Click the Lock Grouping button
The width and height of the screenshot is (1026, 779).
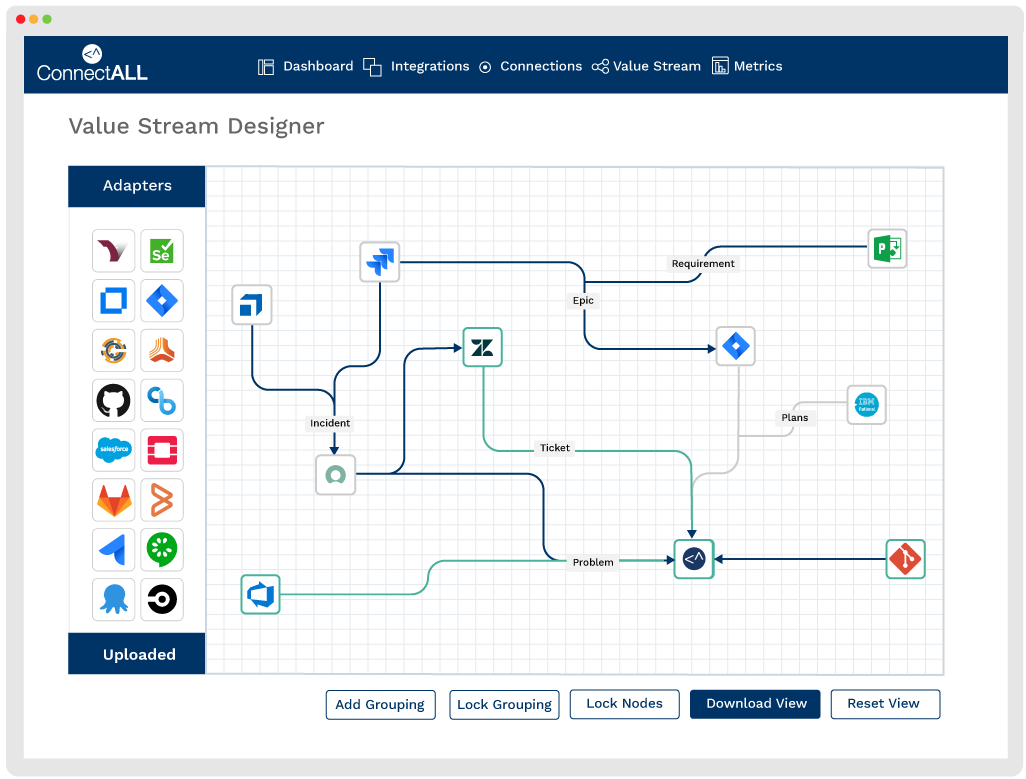click(x=504, y=704)
